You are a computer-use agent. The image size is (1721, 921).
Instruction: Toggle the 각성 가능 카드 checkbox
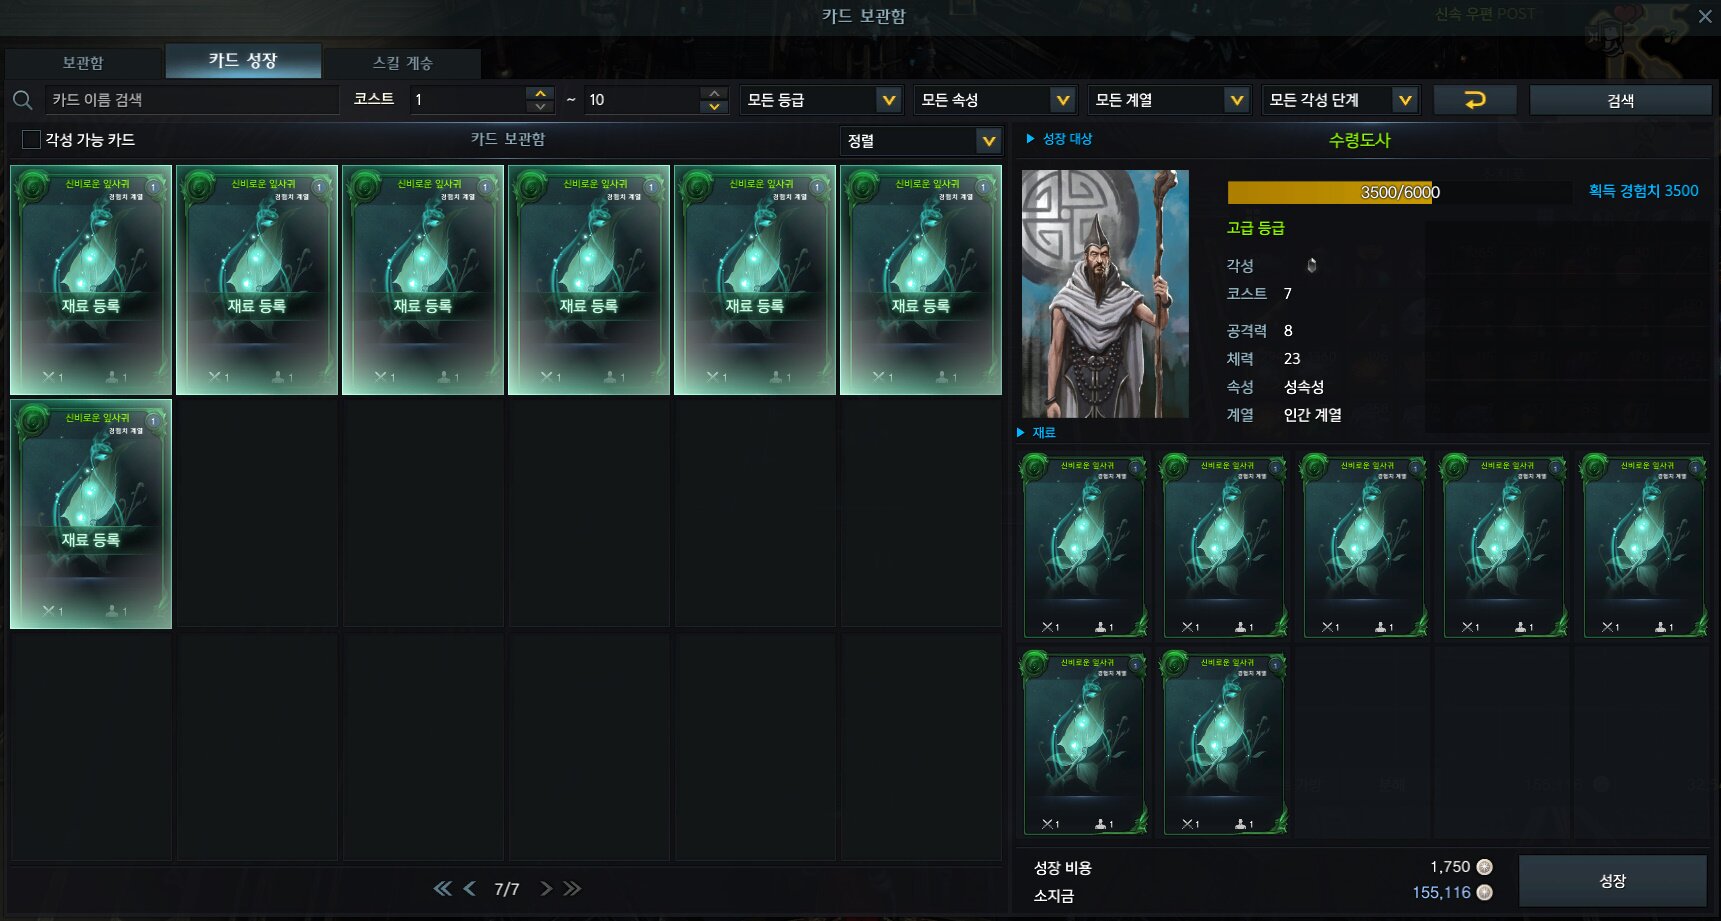[x=31, y=139]
